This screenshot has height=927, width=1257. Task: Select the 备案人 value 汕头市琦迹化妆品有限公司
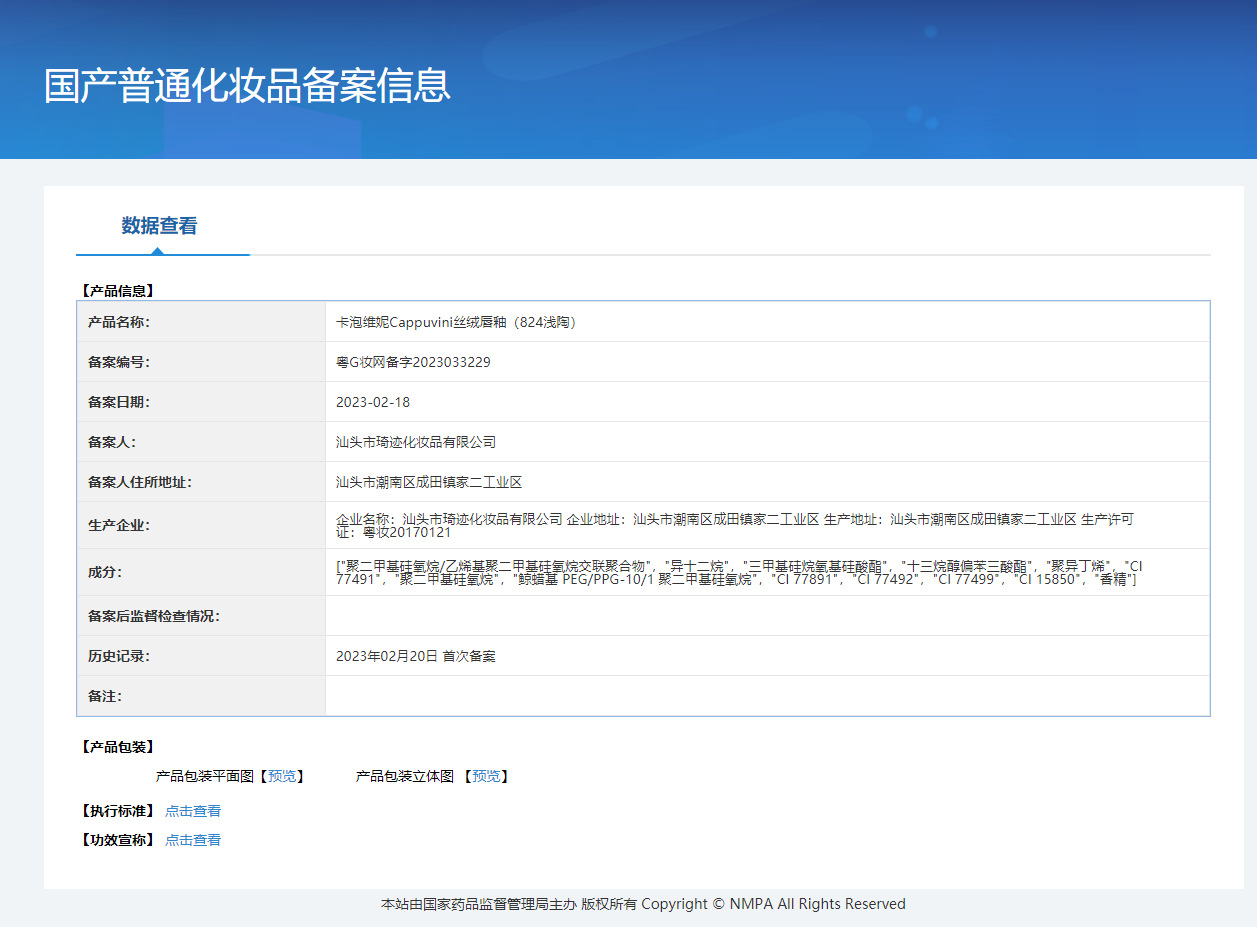click(x=416, y=442)
